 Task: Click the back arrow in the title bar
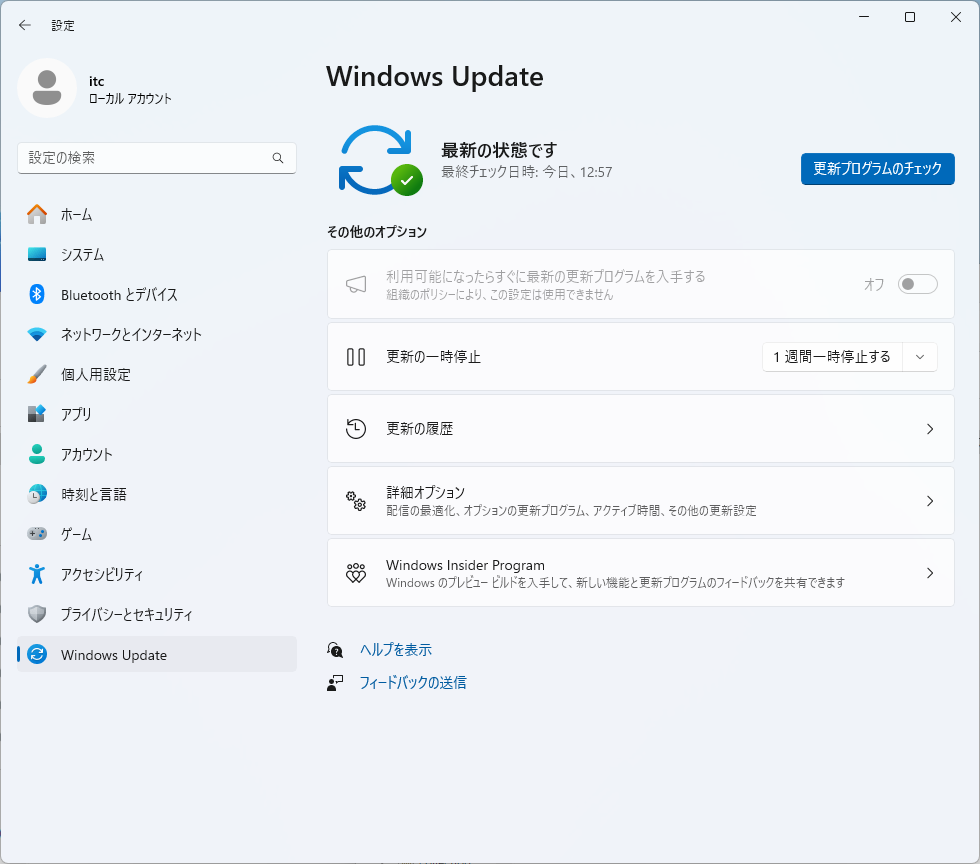pos(24,25)
